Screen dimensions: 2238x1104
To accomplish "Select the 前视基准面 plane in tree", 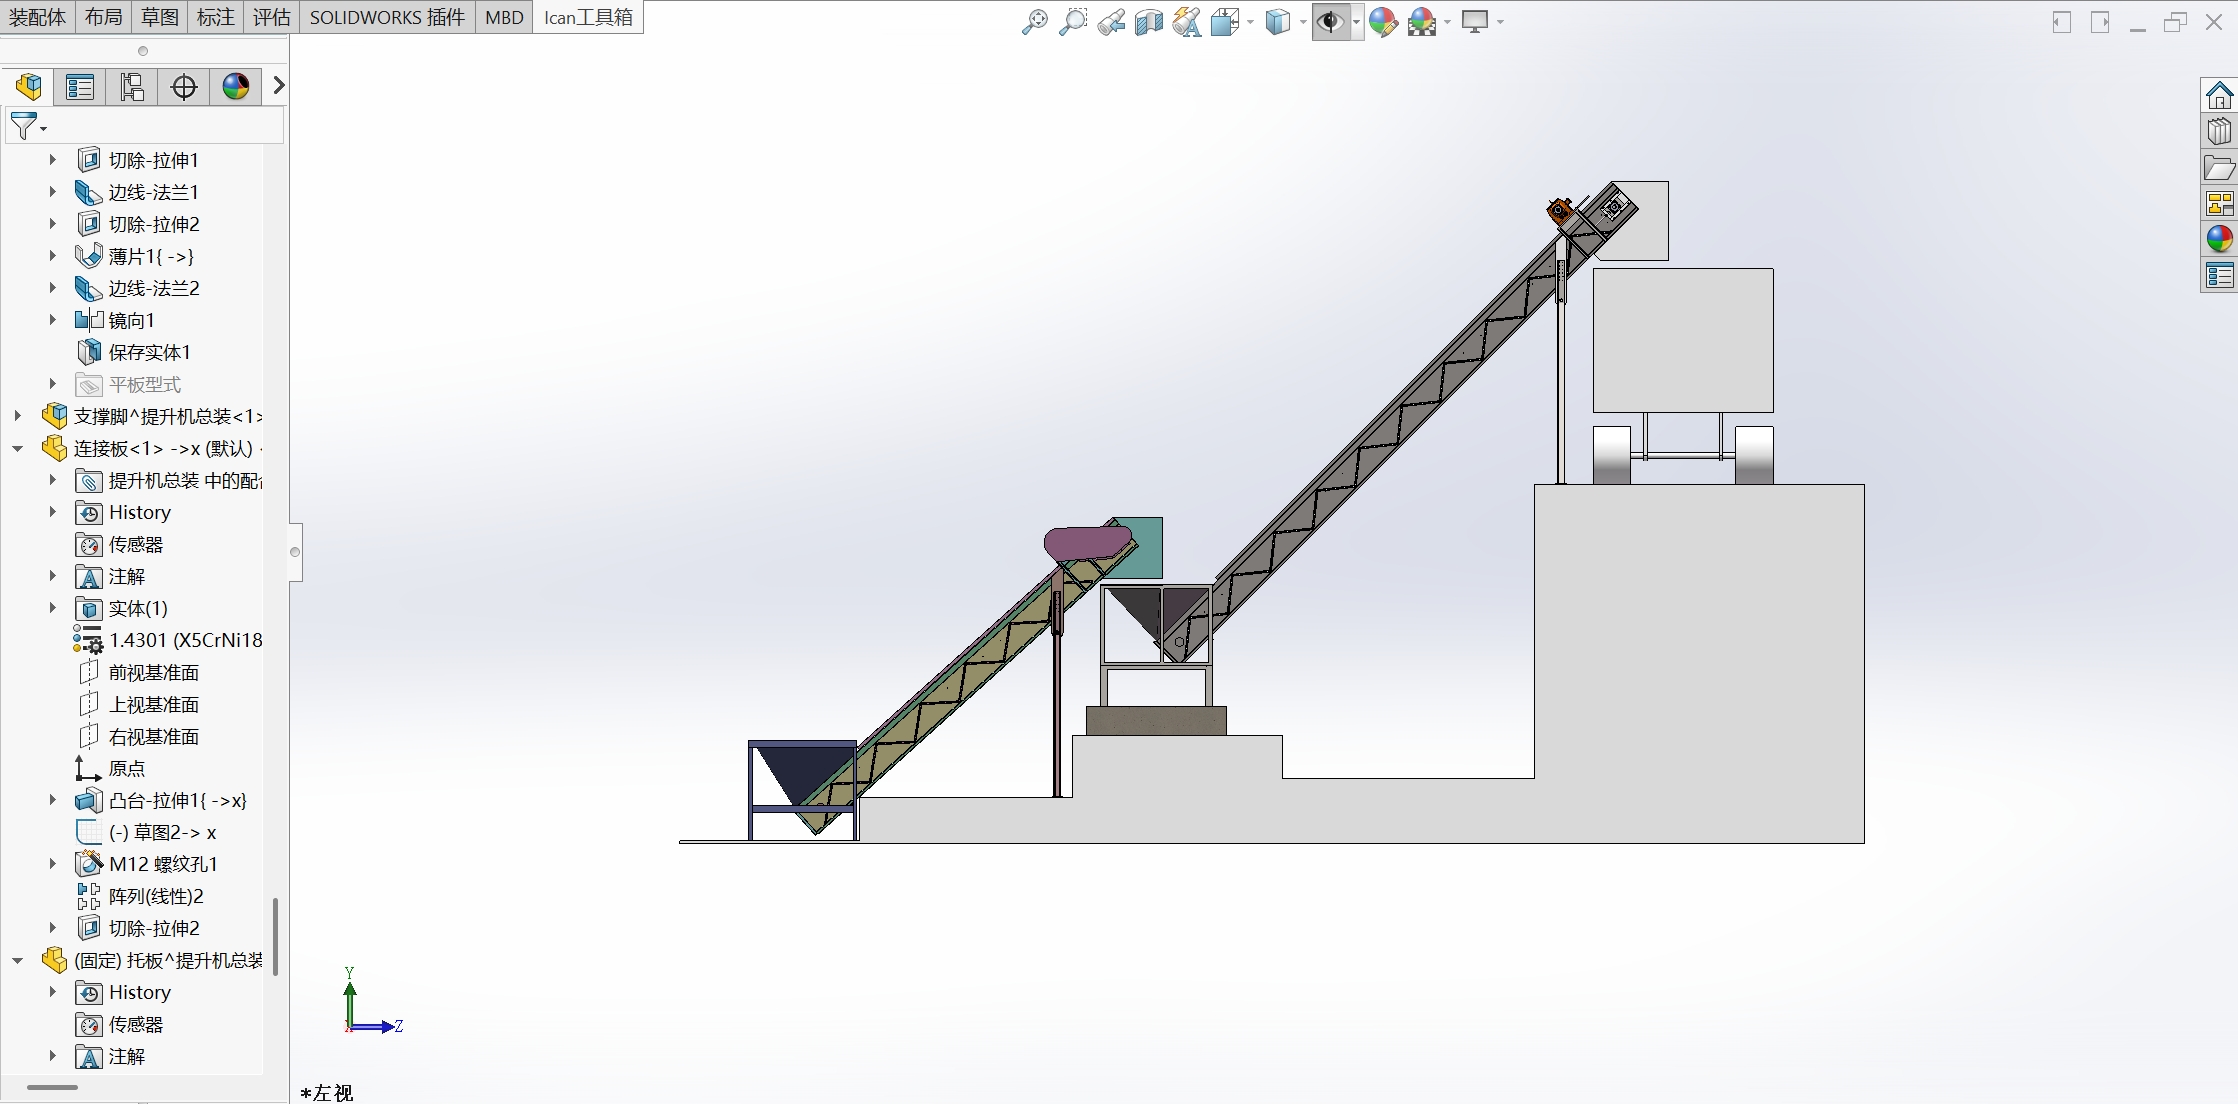I will pyautogui.click(x=153, y=673).
